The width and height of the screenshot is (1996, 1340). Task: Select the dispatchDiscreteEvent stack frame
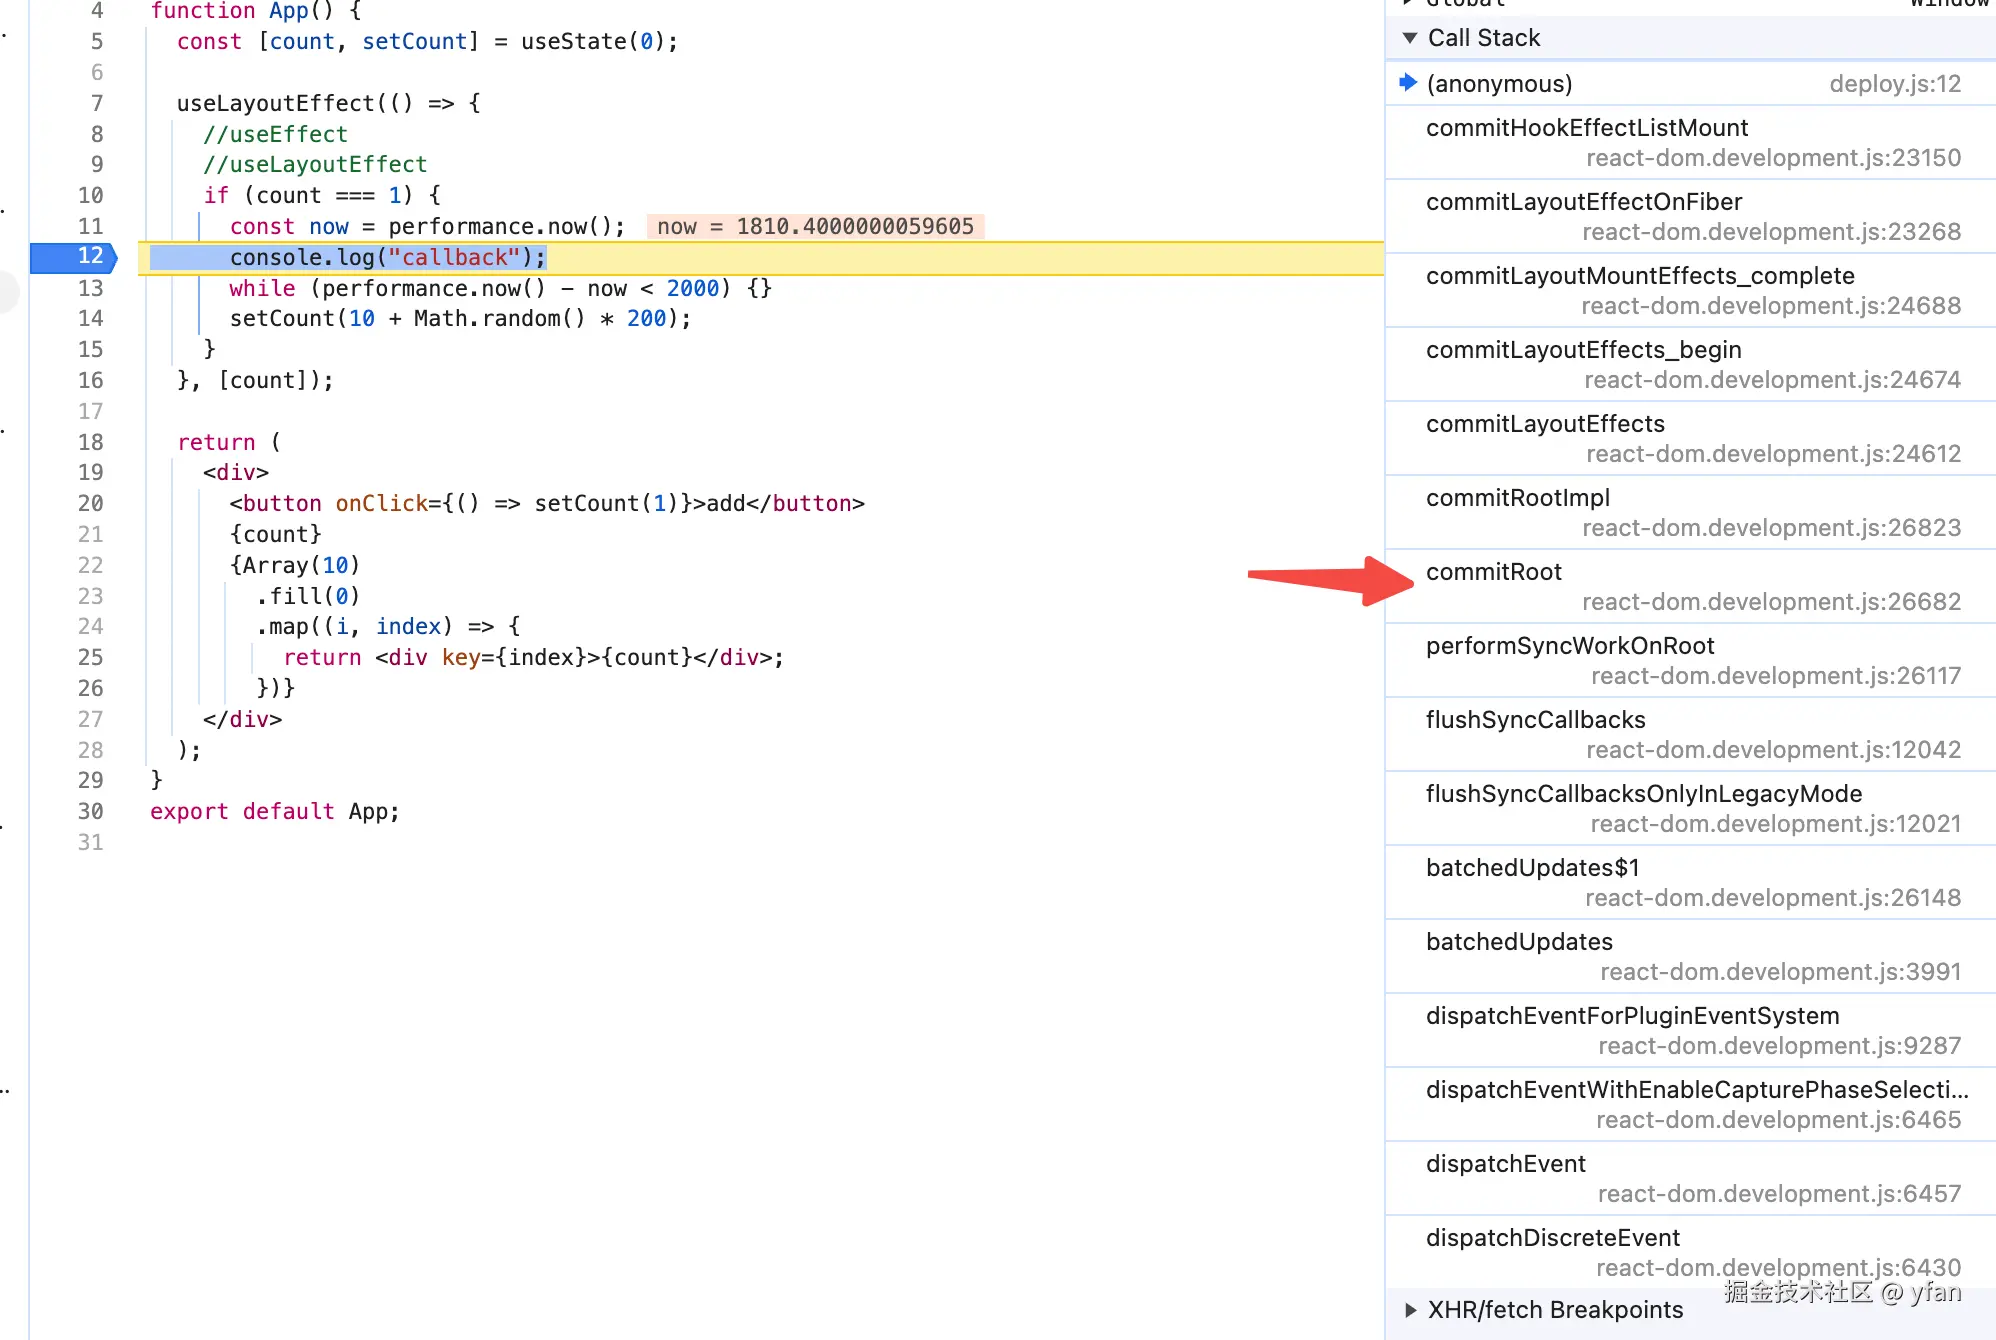pos(1552,1238)
